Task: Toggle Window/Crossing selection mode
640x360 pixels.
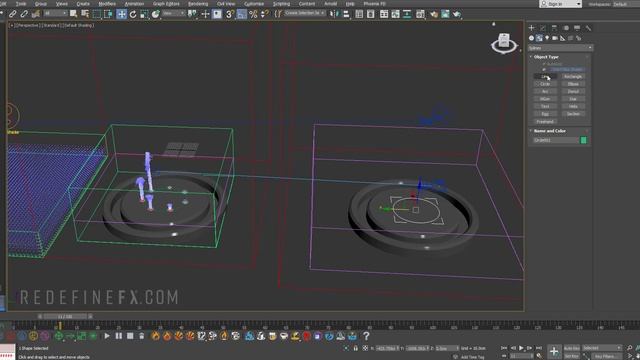Action: pos(108,14)
